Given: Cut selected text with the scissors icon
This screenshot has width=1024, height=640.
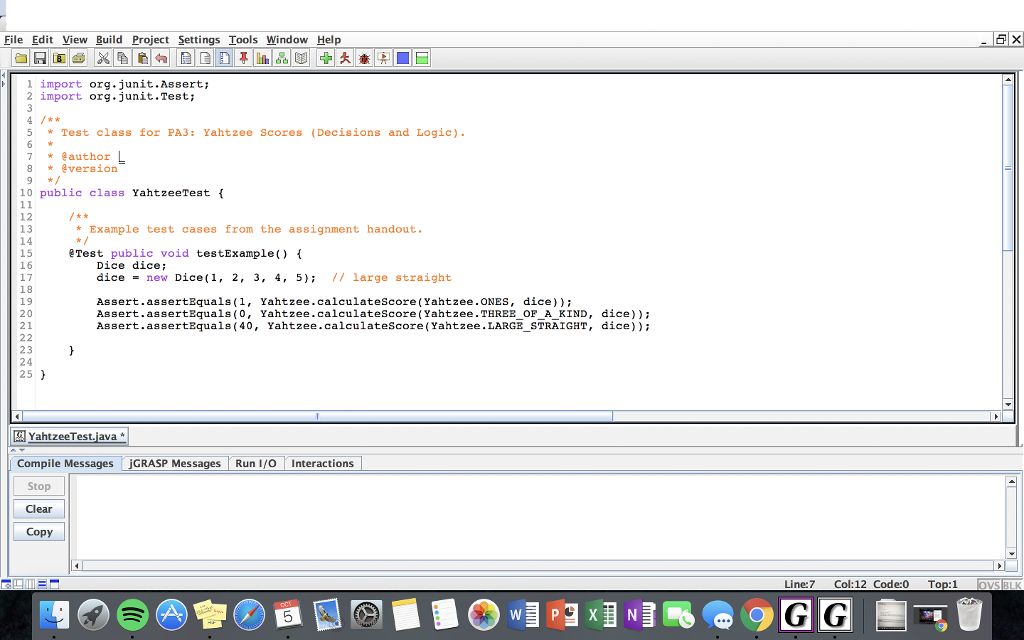Looking at the screenshot, I should click(103, 57).
